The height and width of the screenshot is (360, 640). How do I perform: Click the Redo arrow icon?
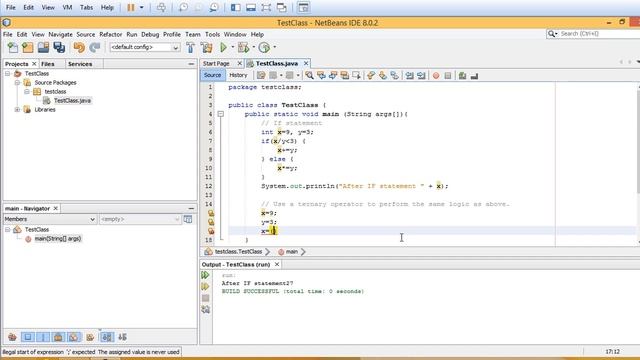coord(95,47)
